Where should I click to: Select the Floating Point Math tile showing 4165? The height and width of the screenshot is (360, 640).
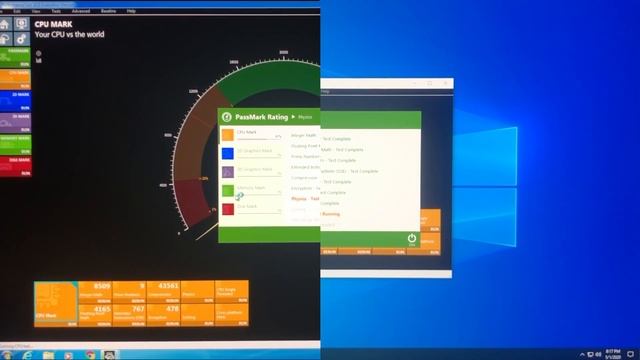(95, 315)
